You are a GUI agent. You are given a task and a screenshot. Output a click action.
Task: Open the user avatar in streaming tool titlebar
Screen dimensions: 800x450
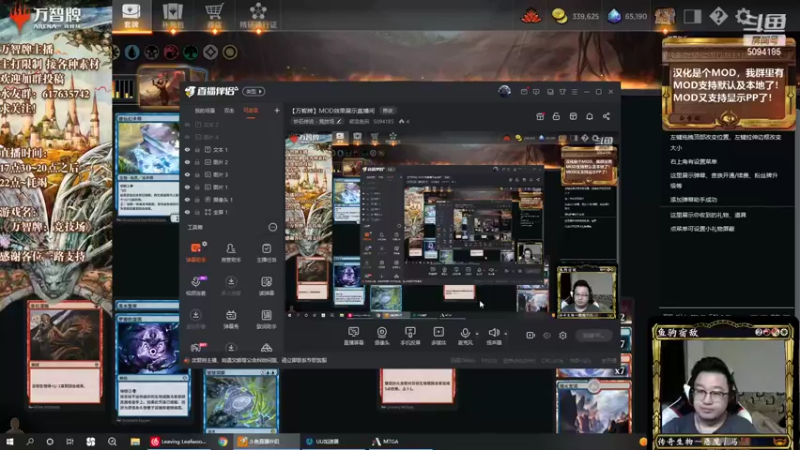[504, 91]
